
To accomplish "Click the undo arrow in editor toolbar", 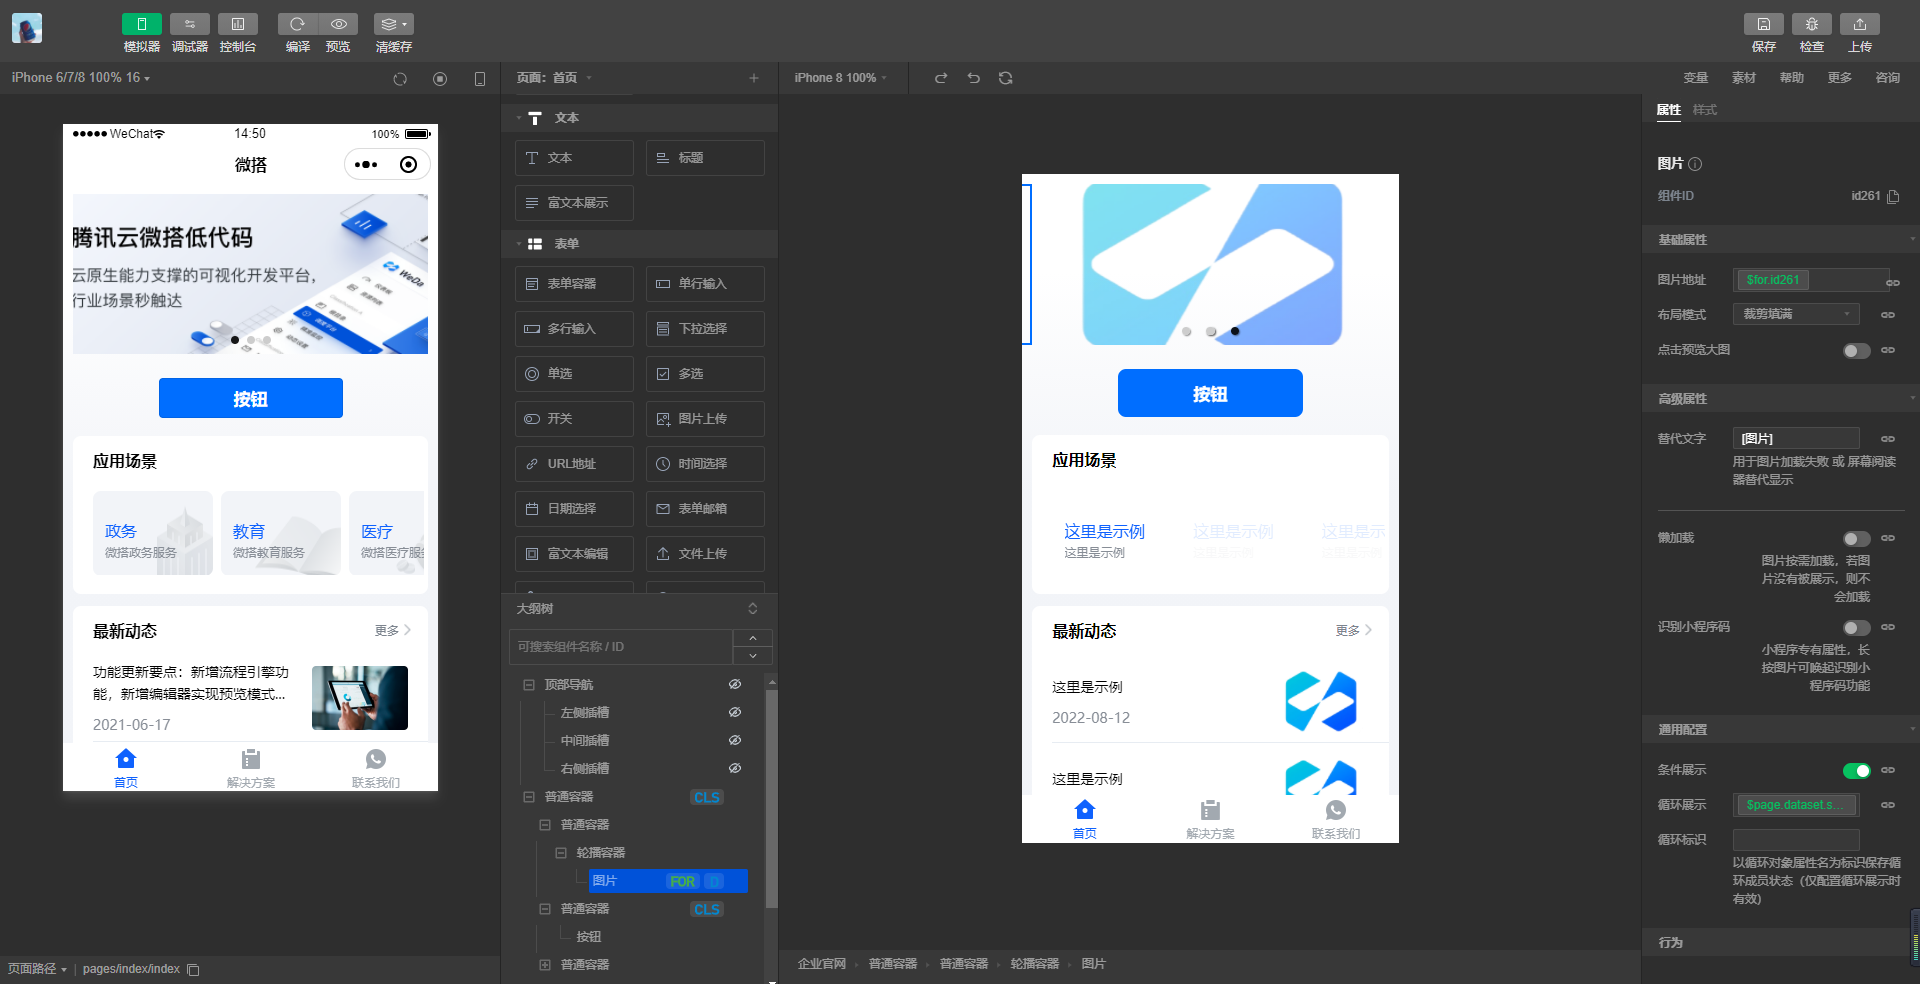I will tap(973, 78).
